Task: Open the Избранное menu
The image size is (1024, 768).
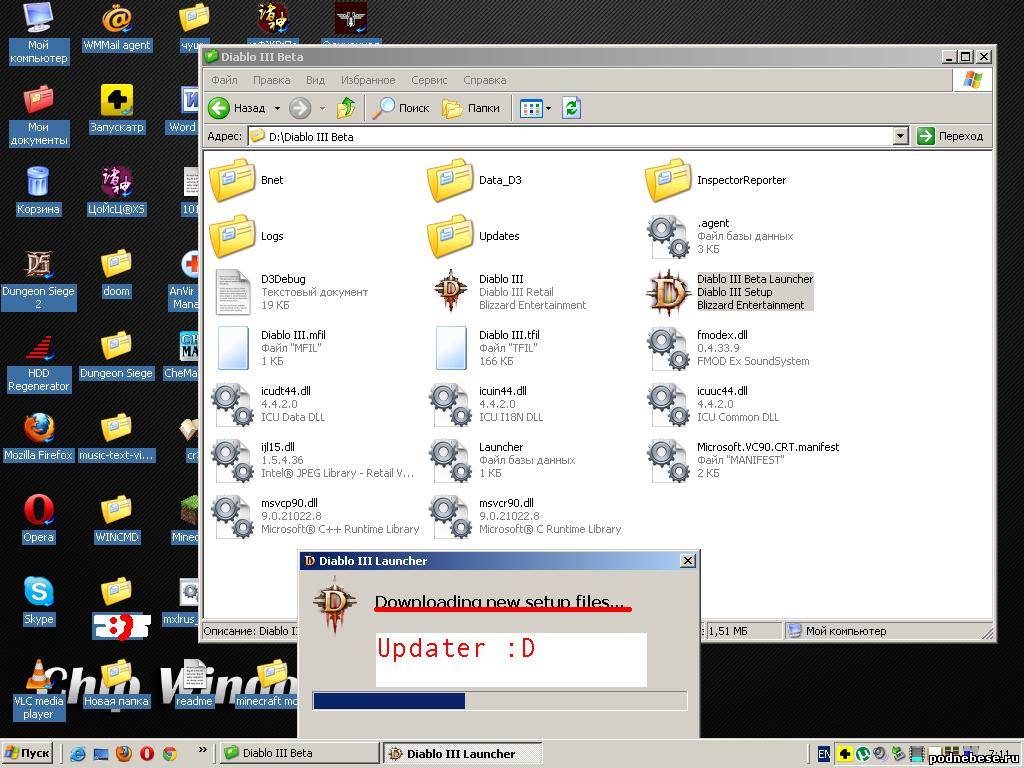Action: coord(368,80)
